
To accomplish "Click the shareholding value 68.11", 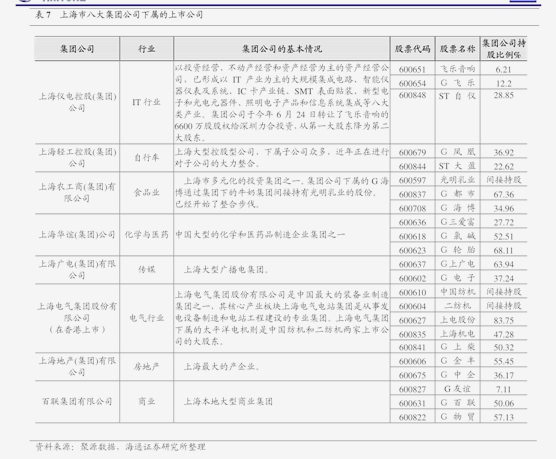I will pos(504,250).
